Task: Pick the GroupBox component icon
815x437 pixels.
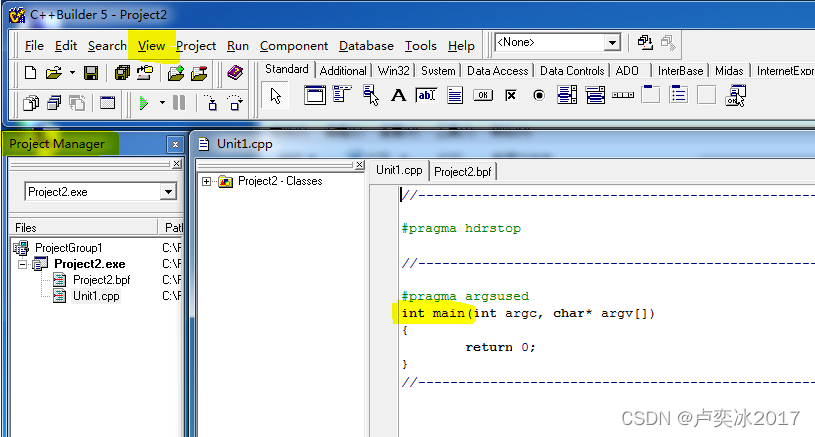Action: click(651, 95)
